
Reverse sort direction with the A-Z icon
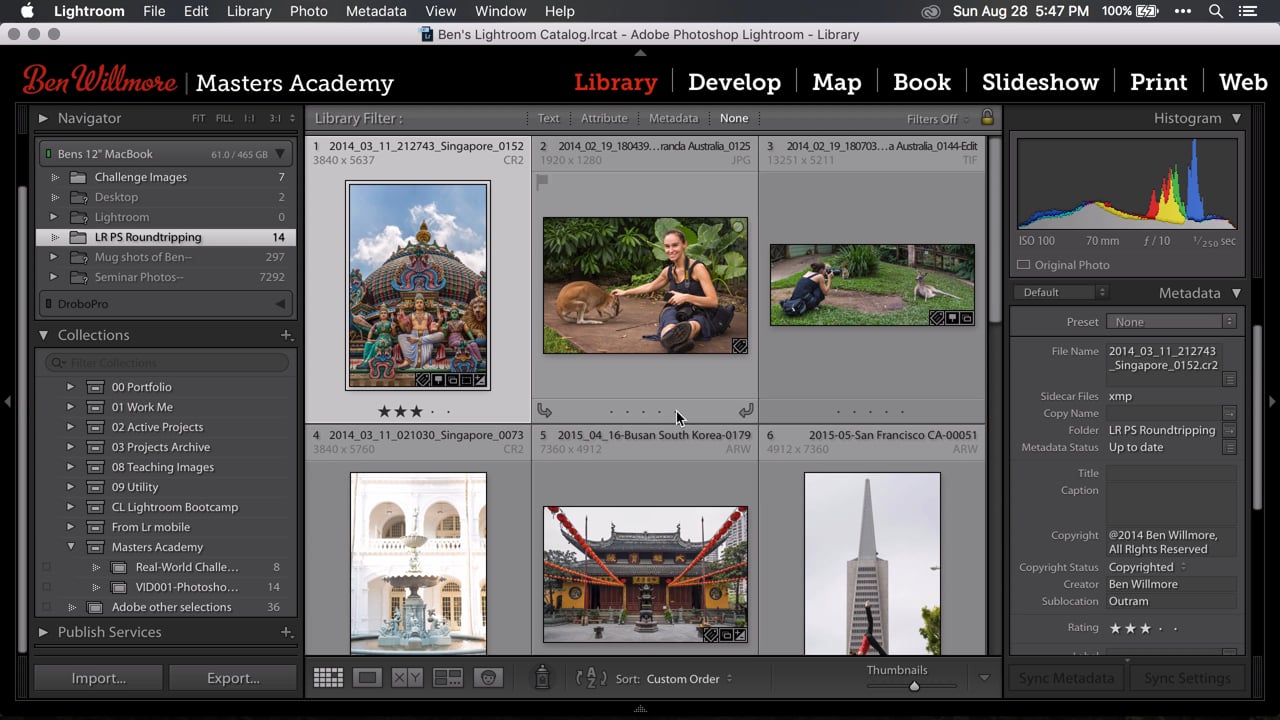point(591,678)
